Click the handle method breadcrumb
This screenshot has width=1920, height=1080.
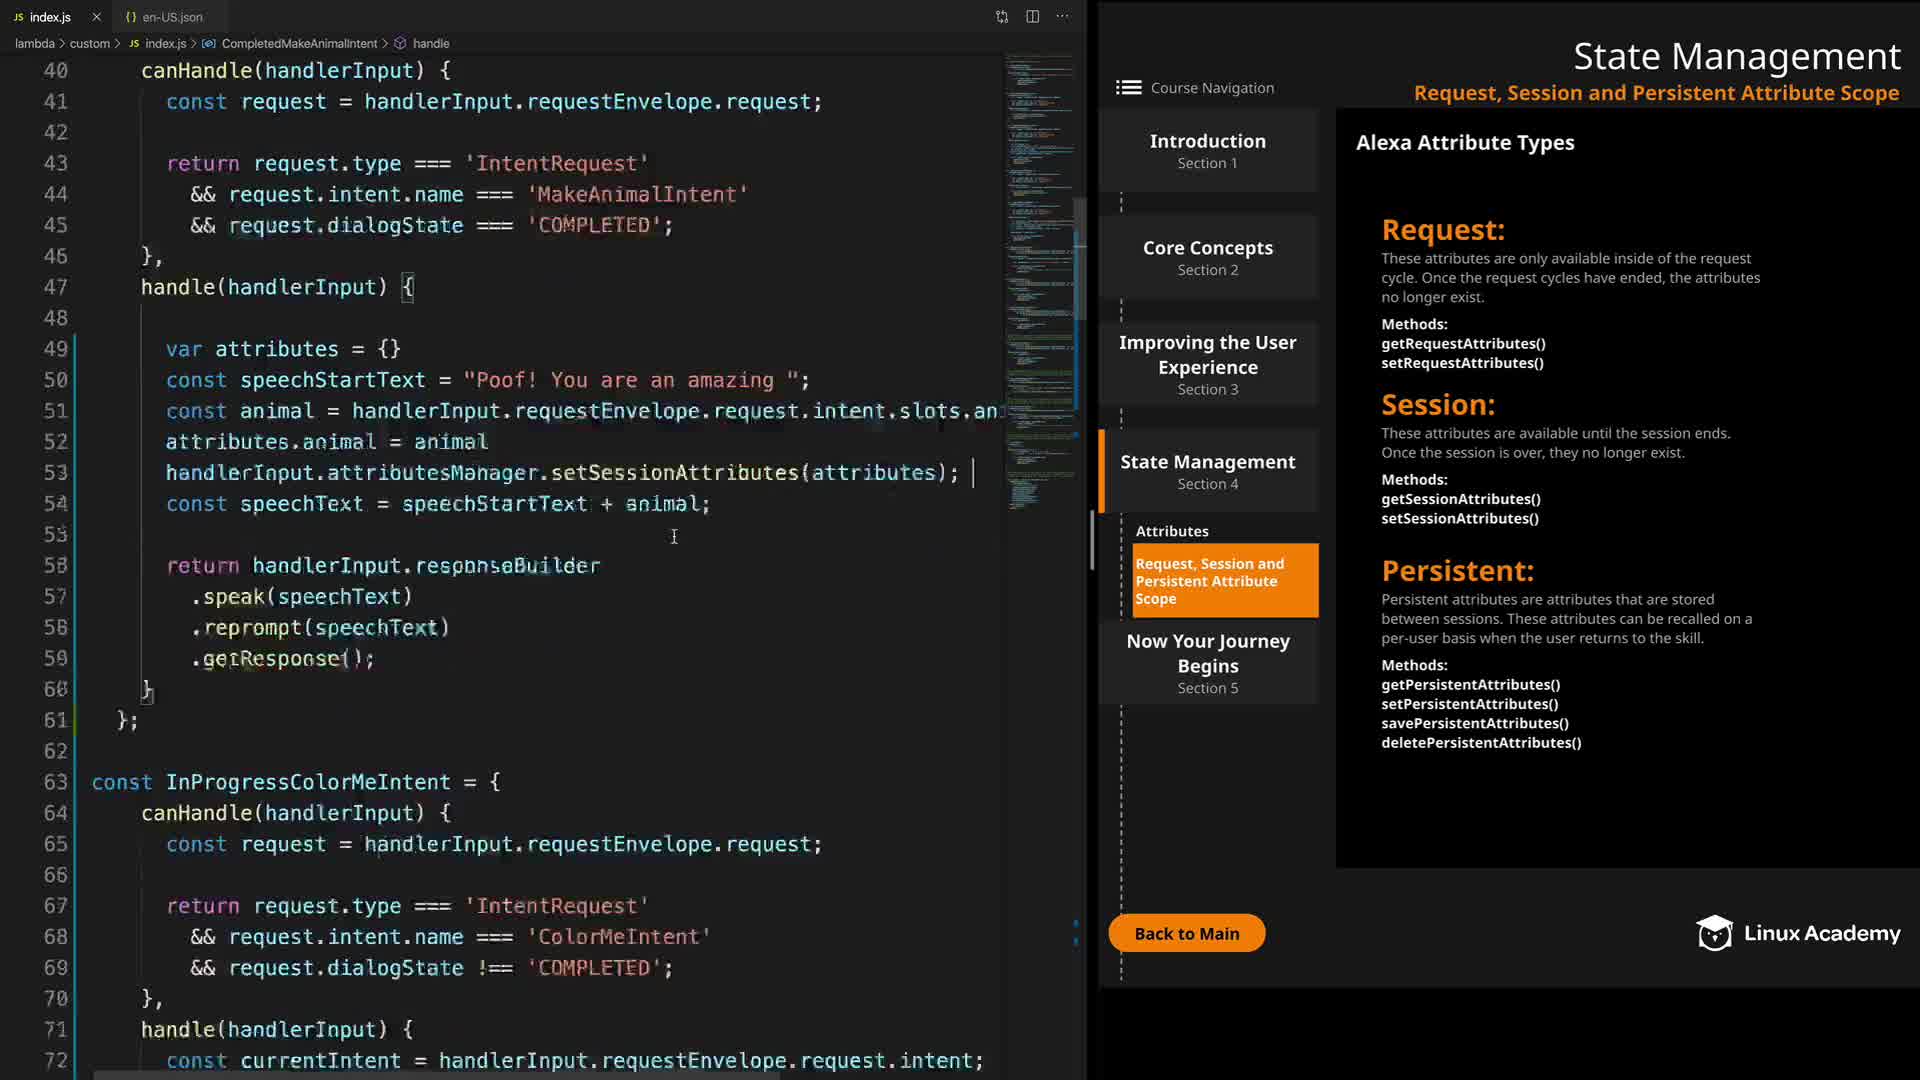[x=430, y=44]
